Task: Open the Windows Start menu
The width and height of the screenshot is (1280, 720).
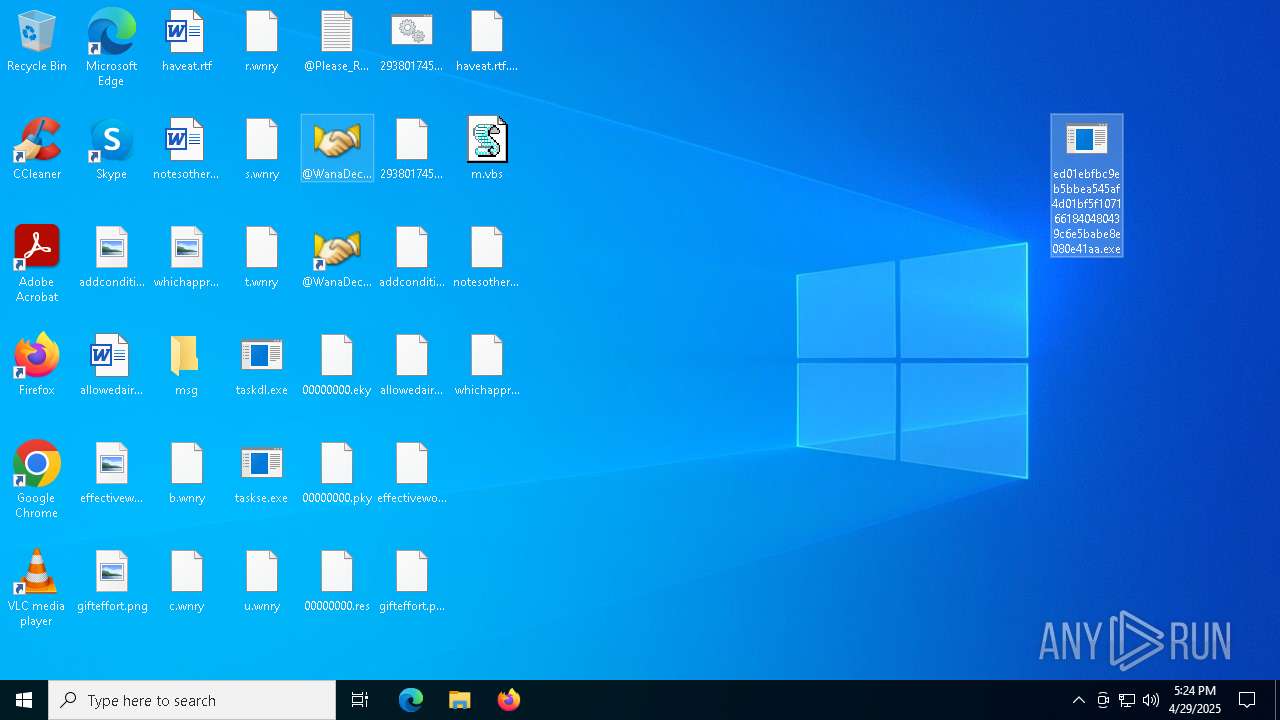Action: tap(24, 700)
